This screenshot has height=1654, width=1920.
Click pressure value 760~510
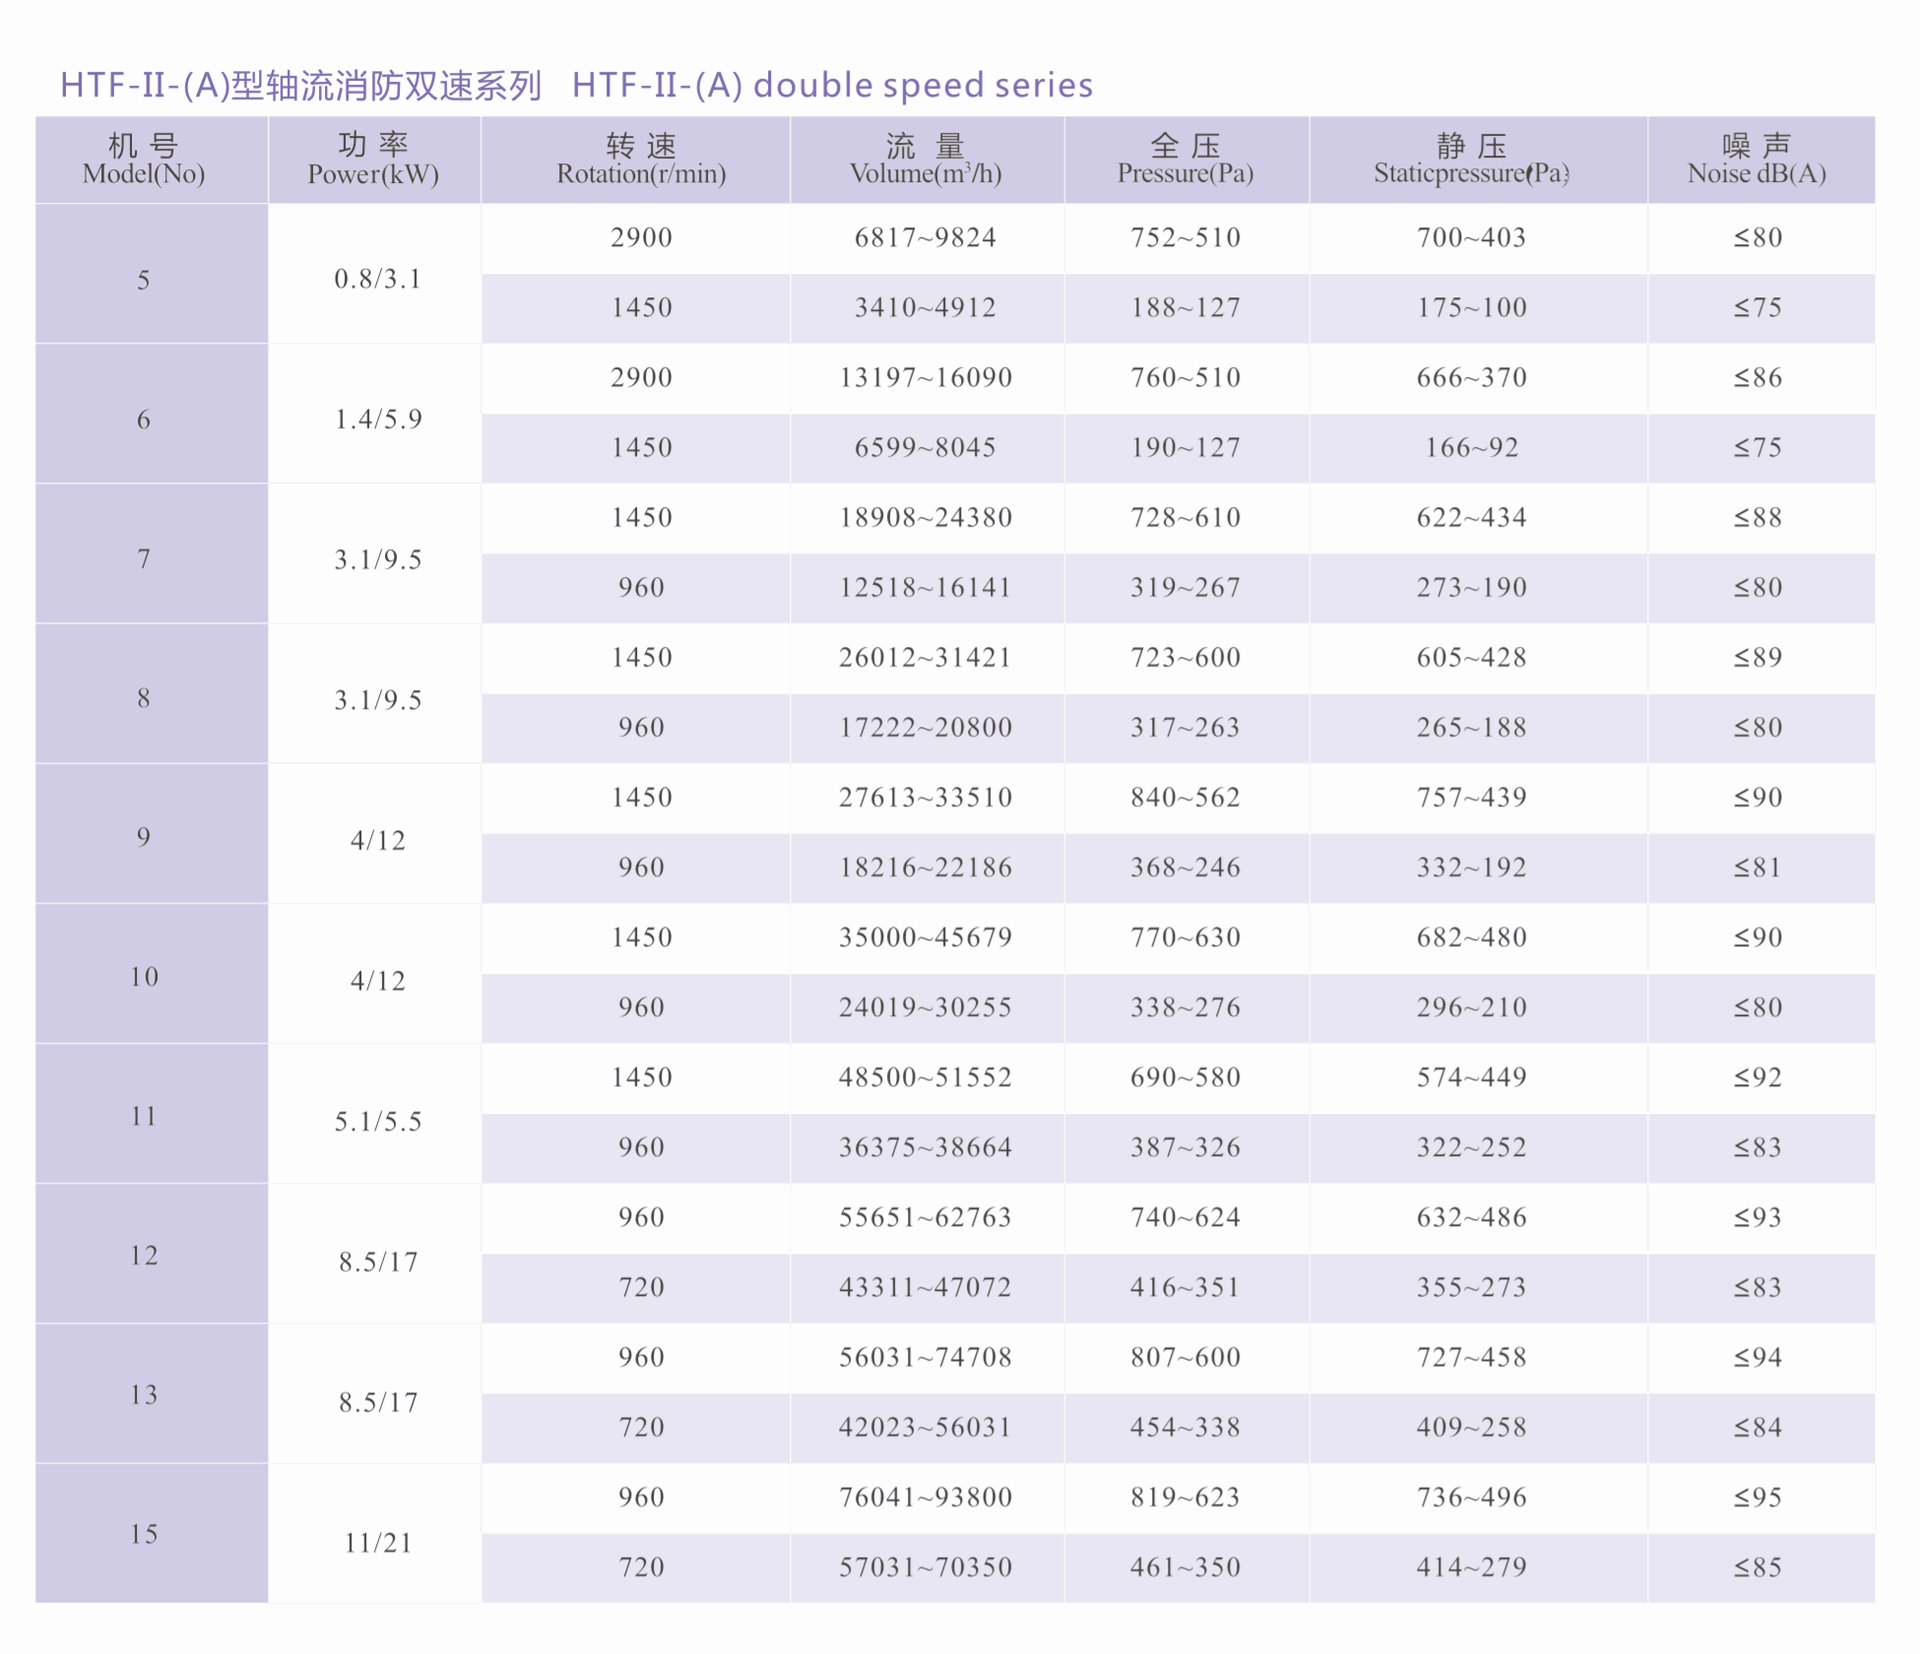tap(1185, 378)
